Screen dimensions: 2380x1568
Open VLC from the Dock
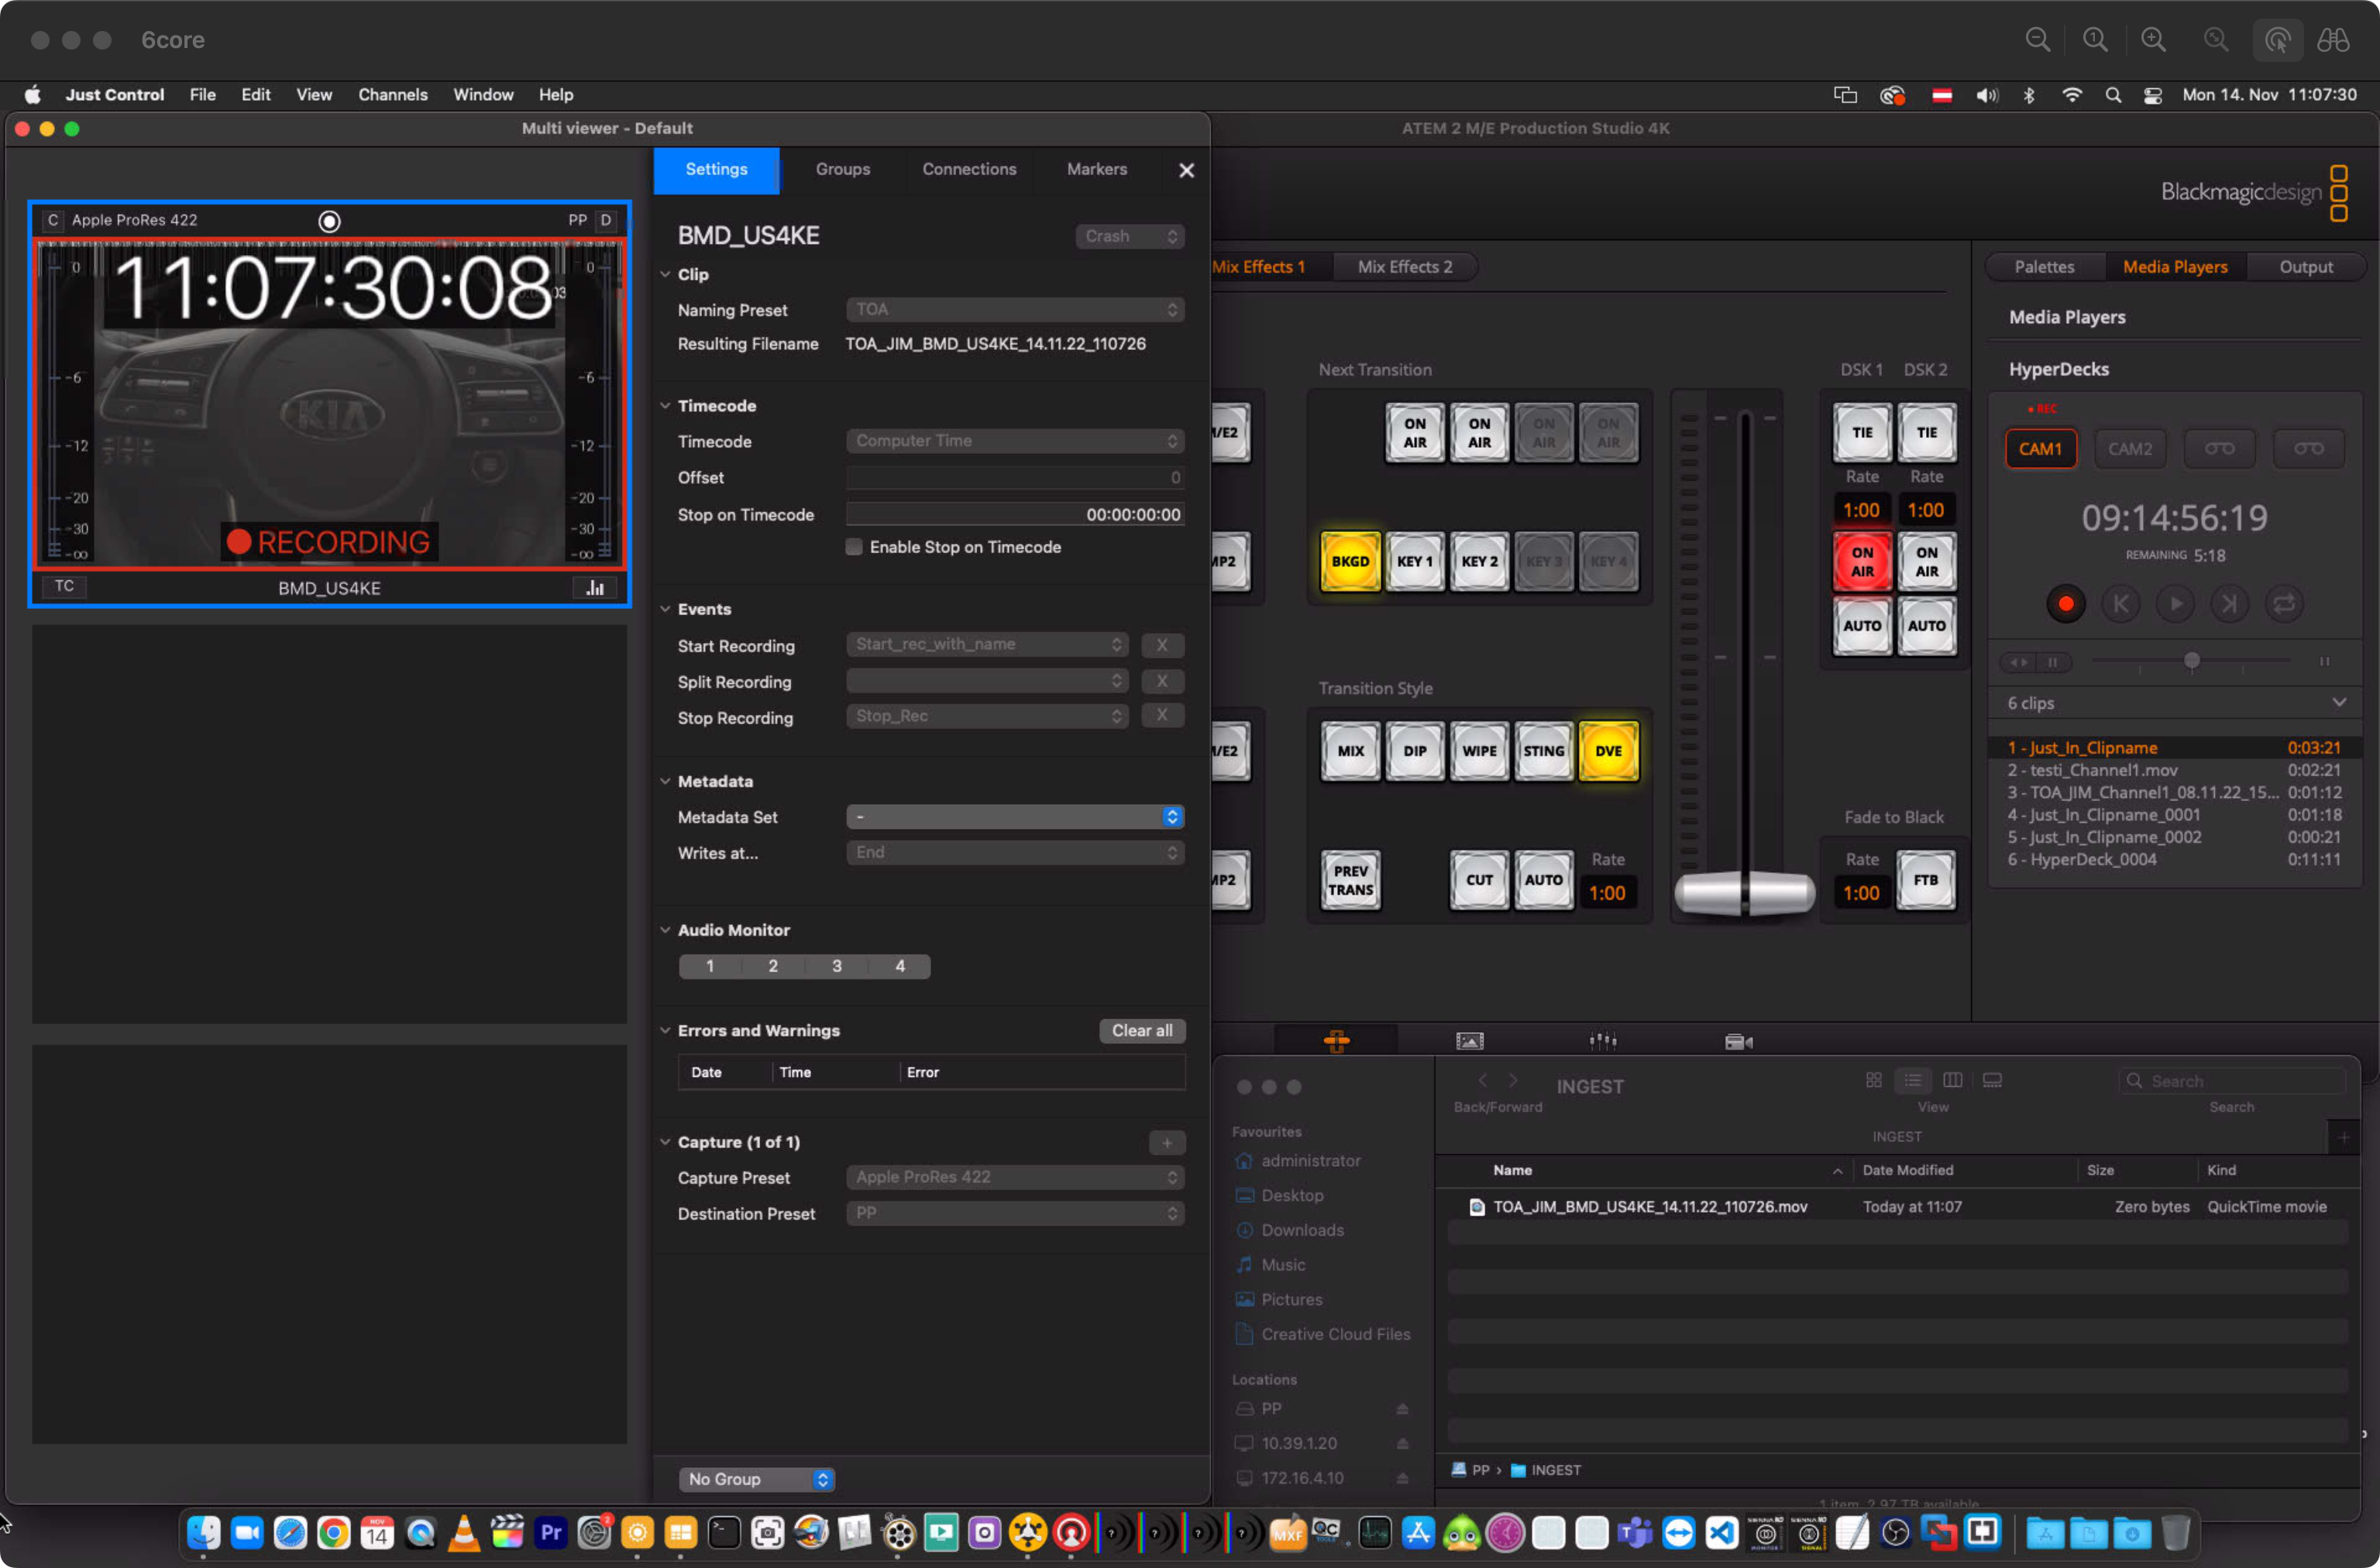click(x=464, y=1532)
